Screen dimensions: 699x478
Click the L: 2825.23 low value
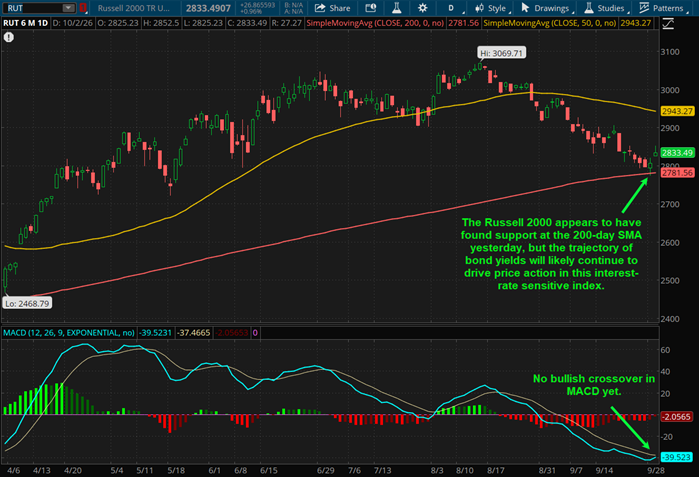204,23
